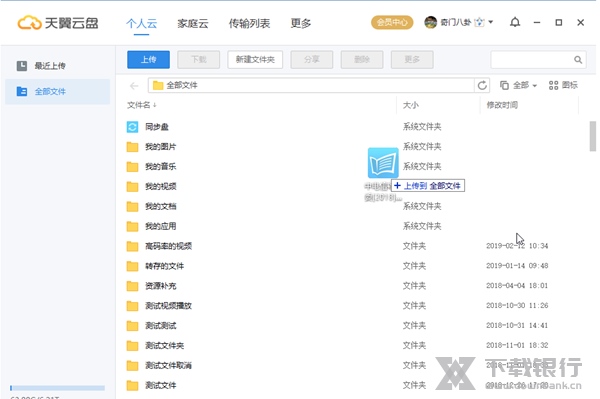The width and height of the screenshot is (600, 399).
Task: Click the 全部文件 sidebar icon
Action: (22, 91)
